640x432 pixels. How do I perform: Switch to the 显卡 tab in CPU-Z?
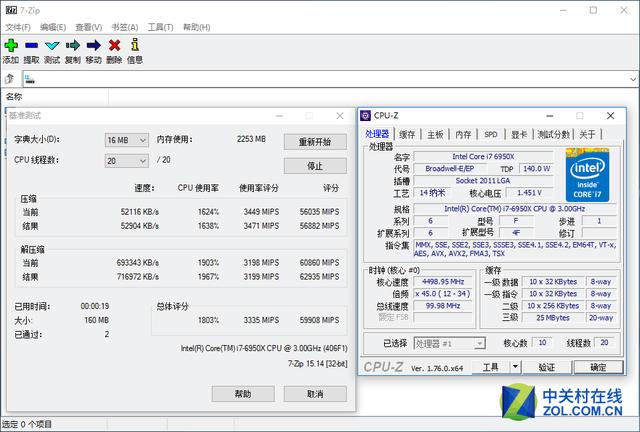(x=519, y=134)
